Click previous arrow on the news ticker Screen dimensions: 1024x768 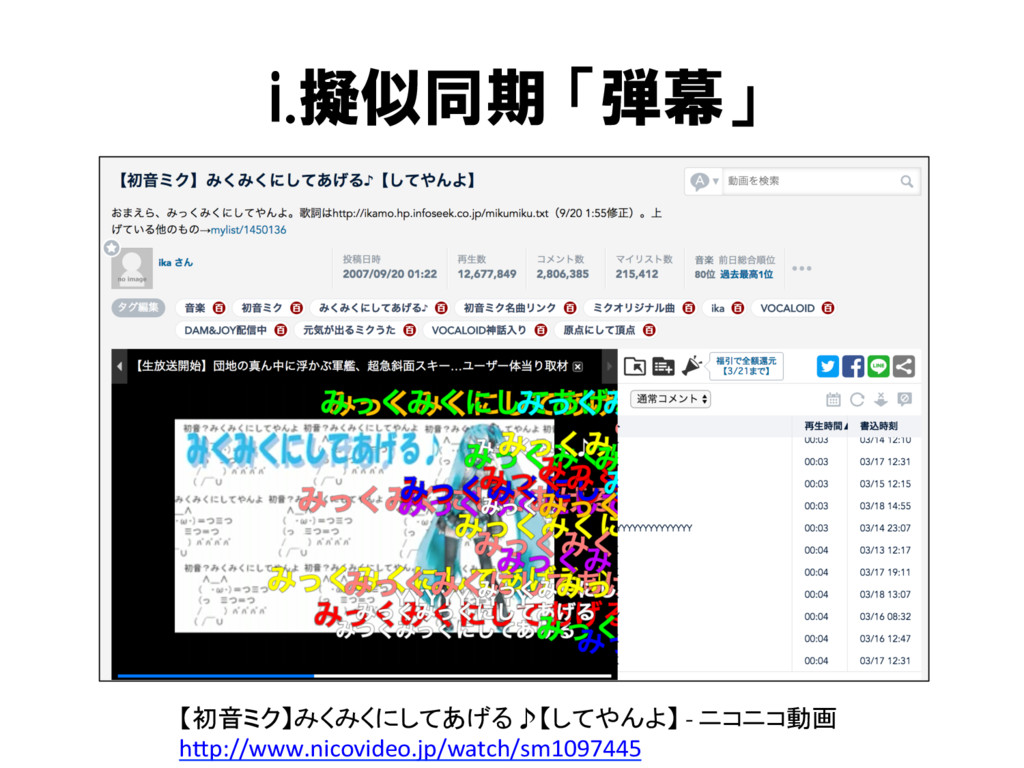120,366
